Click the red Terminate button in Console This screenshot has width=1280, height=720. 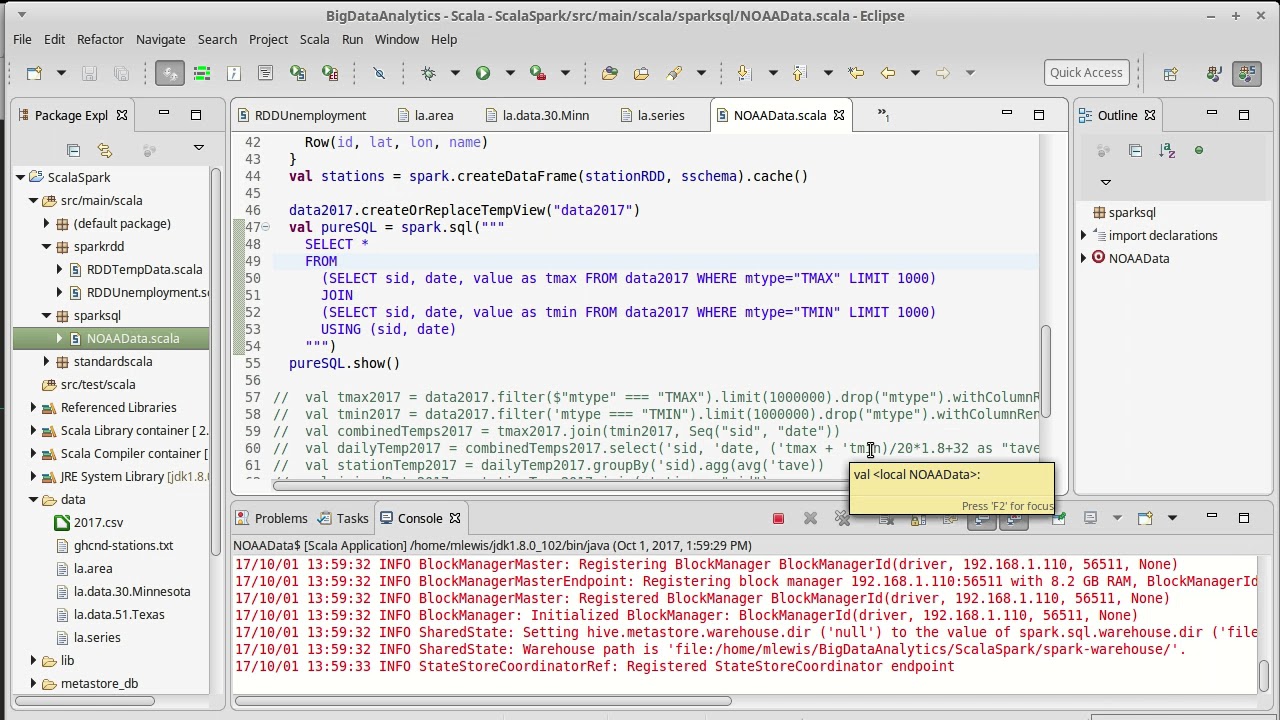(x=778, y=518)
